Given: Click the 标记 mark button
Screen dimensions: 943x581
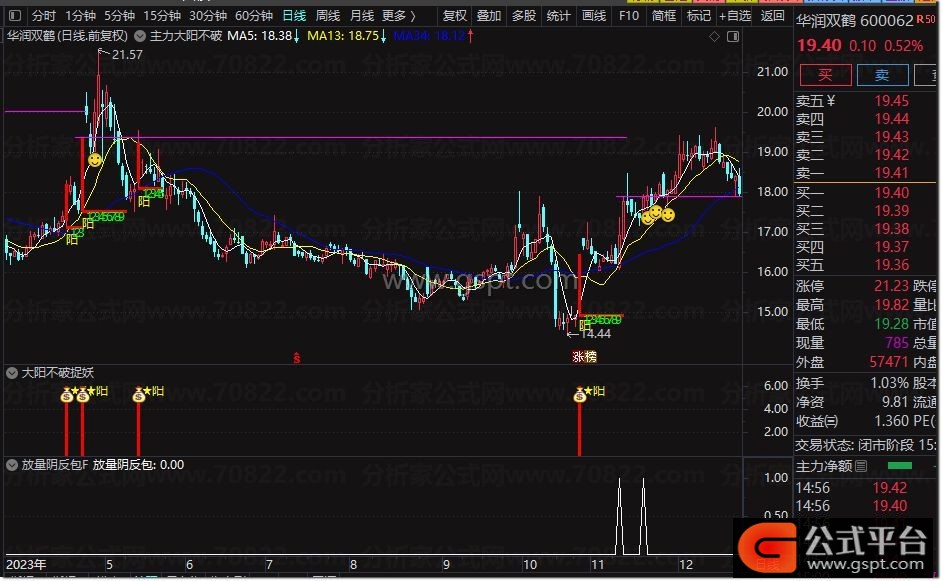Looking at the screenshot, I should tap(699, 16).
